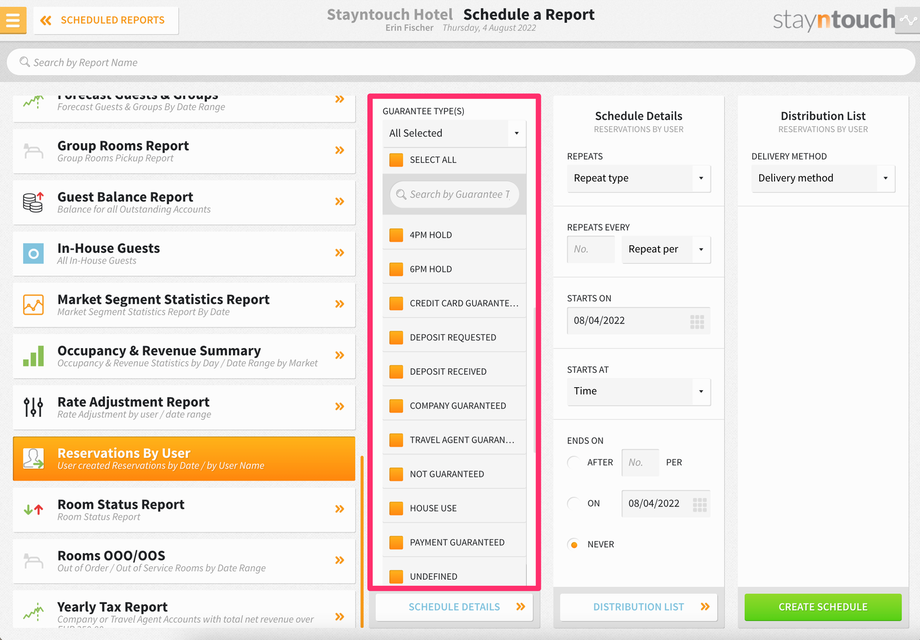Image resolution: width=920 pixels, height=640 pixels.
Task: Toggle the SELECT ALL checkbox
Action: click(396, 160)
